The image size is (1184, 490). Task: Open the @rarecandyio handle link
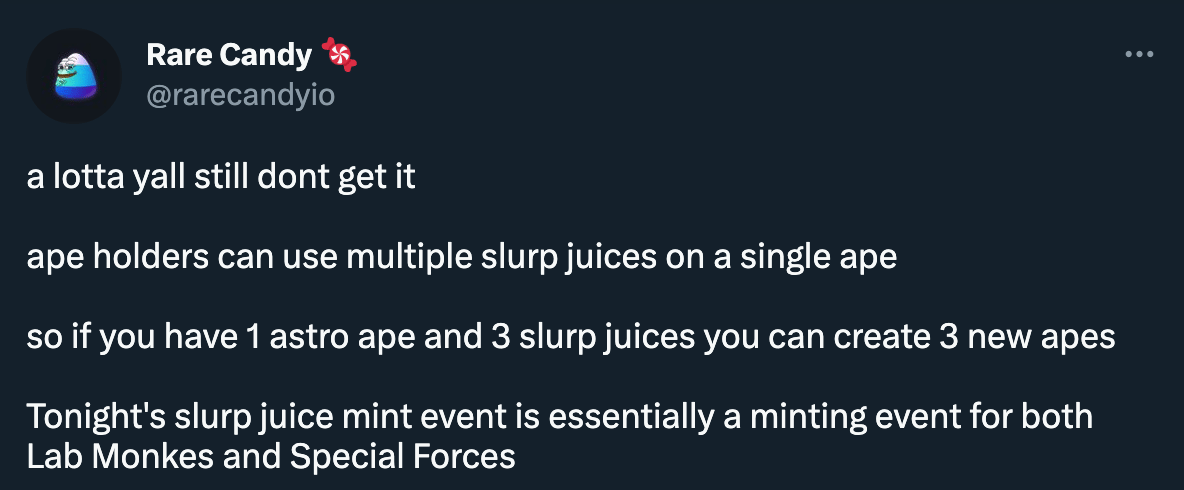click(x=240, y=95)
